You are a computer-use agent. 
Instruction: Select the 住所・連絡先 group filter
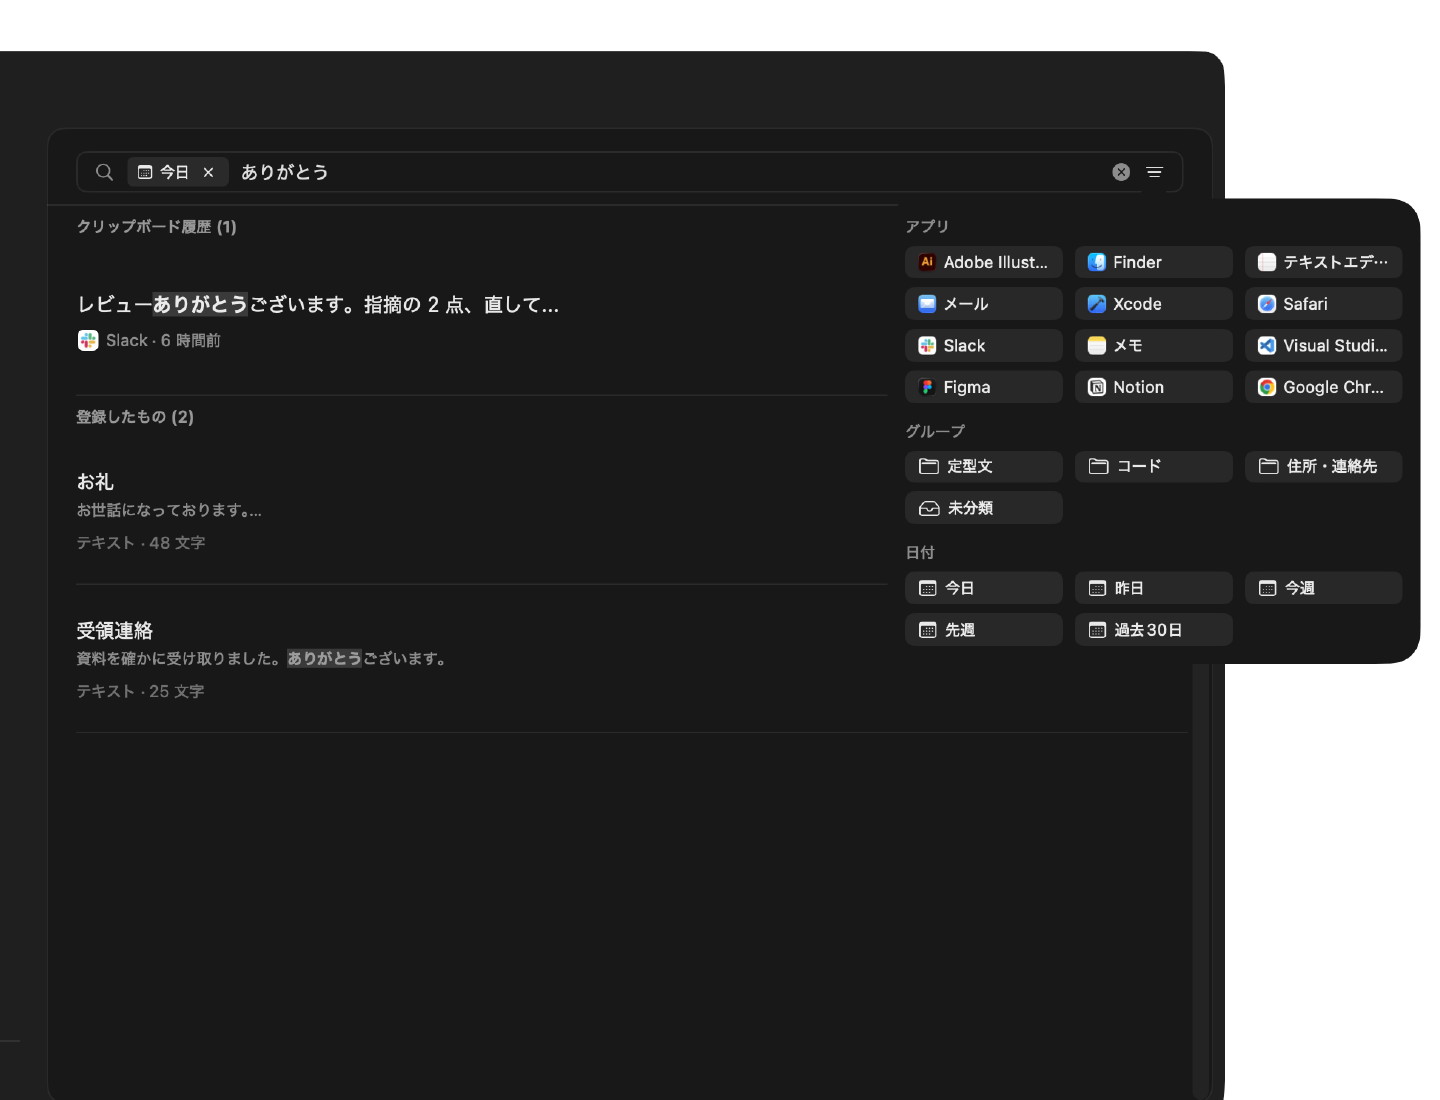click(1324, 467)
